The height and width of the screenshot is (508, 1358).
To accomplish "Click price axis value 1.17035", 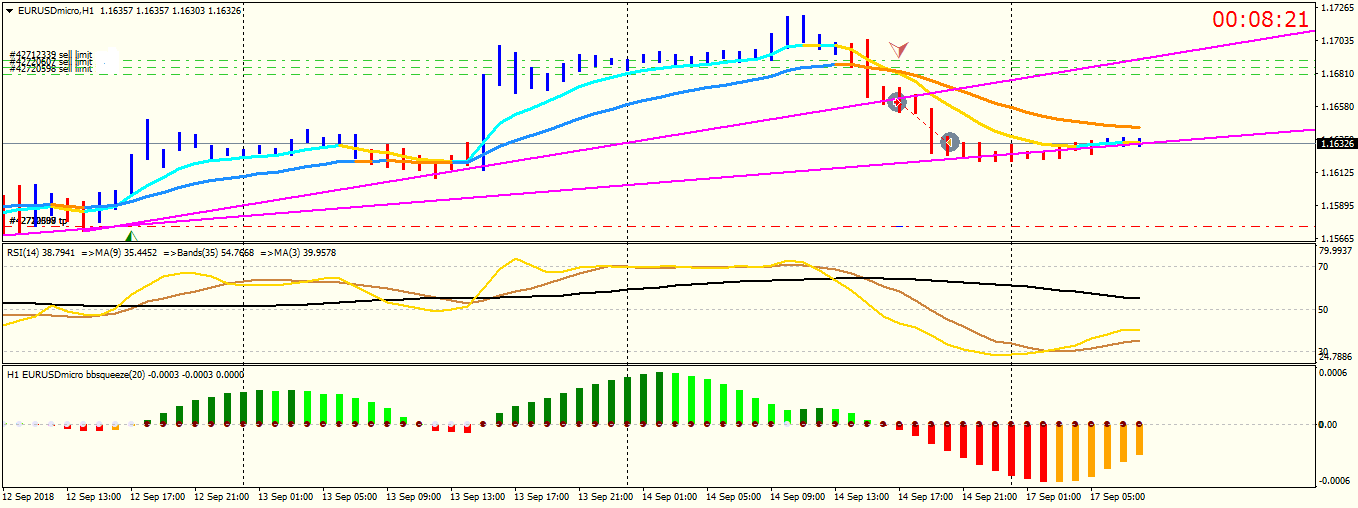I will (1337, 41).
